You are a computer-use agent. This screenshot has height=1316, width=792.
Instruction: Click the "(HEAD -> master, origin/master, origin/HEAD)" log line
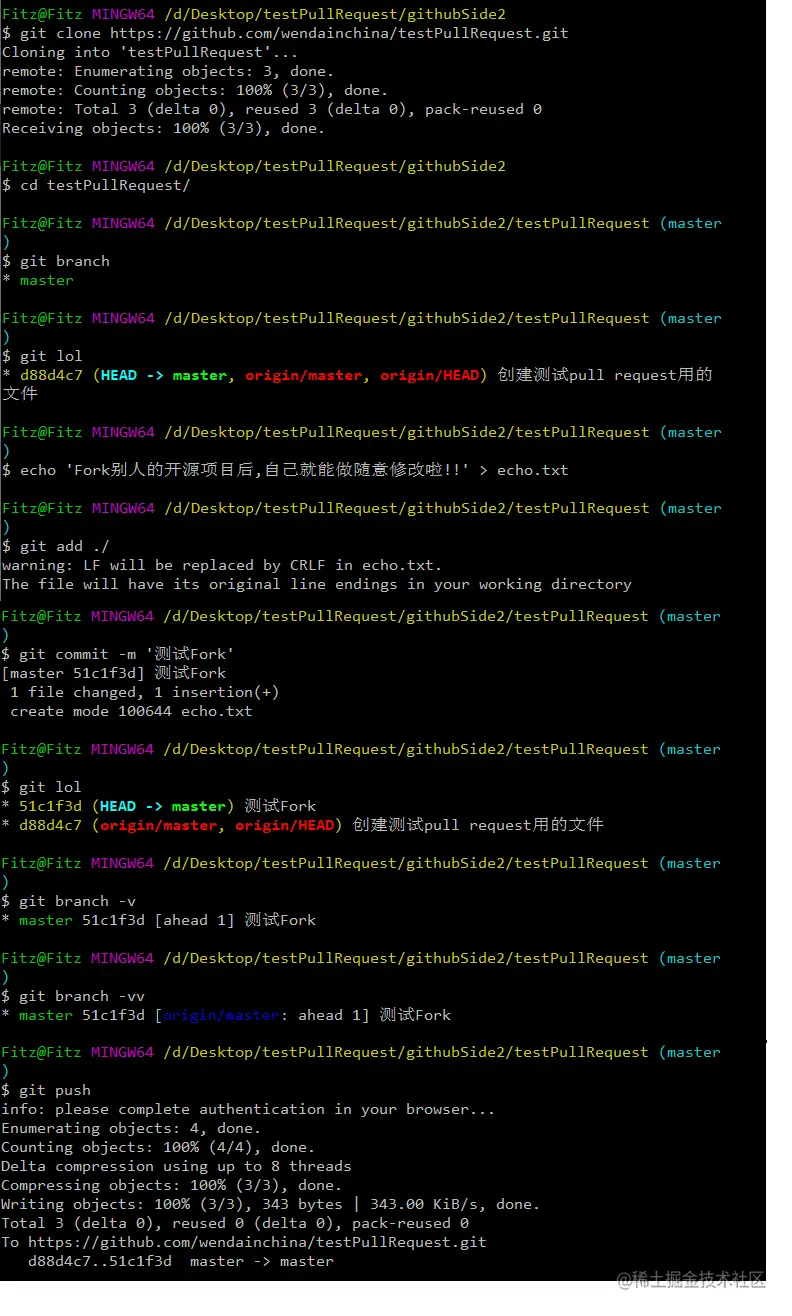point(357,384)
